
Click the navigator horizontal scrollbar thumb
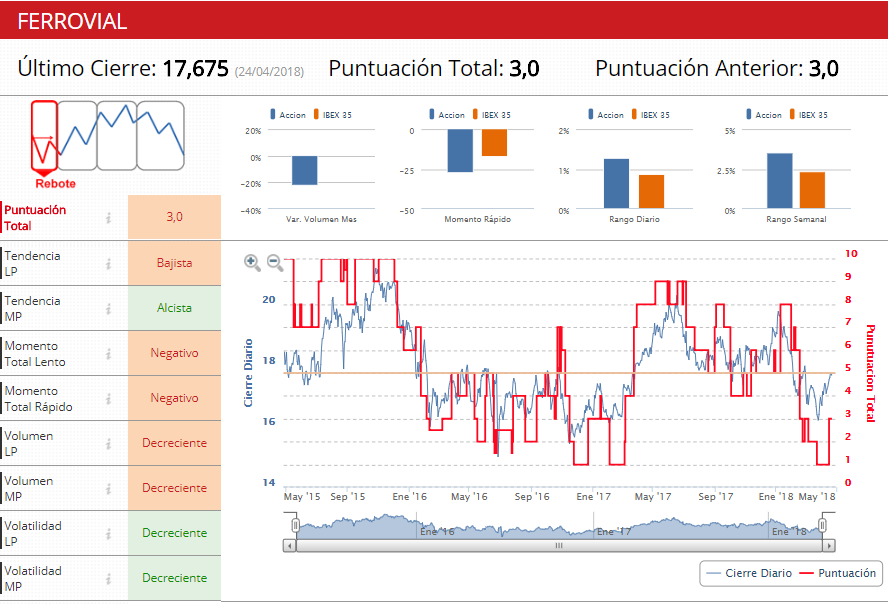(559, 546)
